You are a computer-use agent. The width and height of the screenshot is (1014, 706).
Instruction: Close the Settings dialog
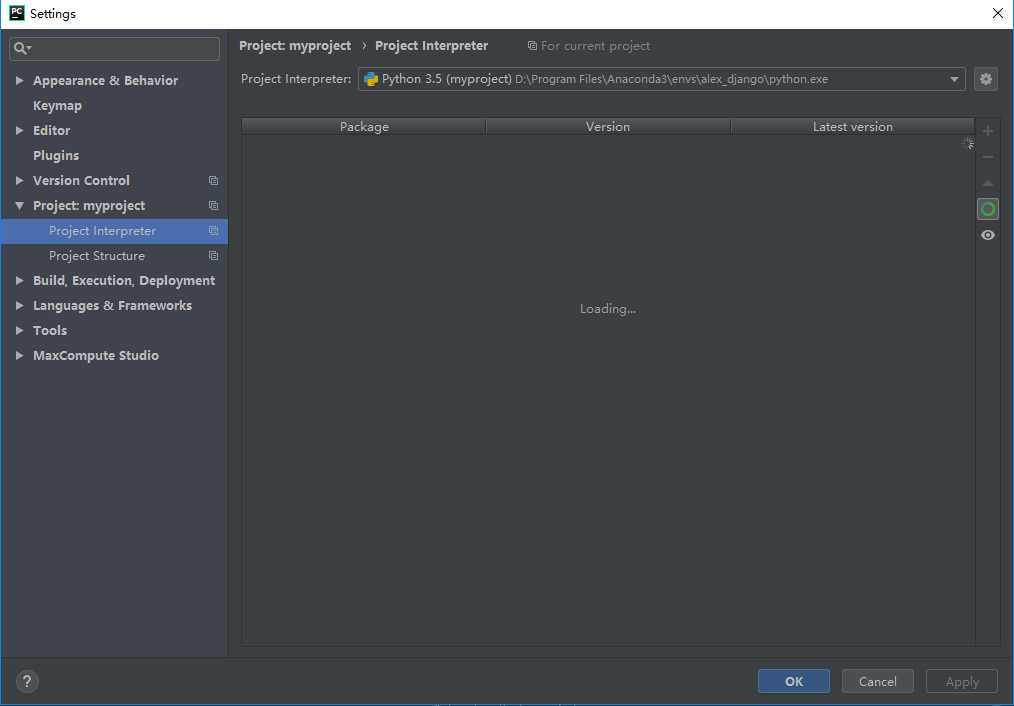(998, 14)
